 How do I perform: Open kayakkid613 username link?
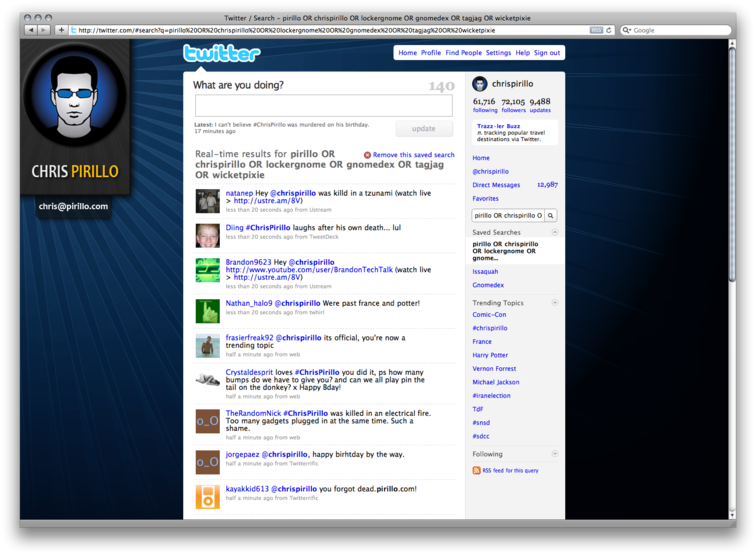coord(247,489)
